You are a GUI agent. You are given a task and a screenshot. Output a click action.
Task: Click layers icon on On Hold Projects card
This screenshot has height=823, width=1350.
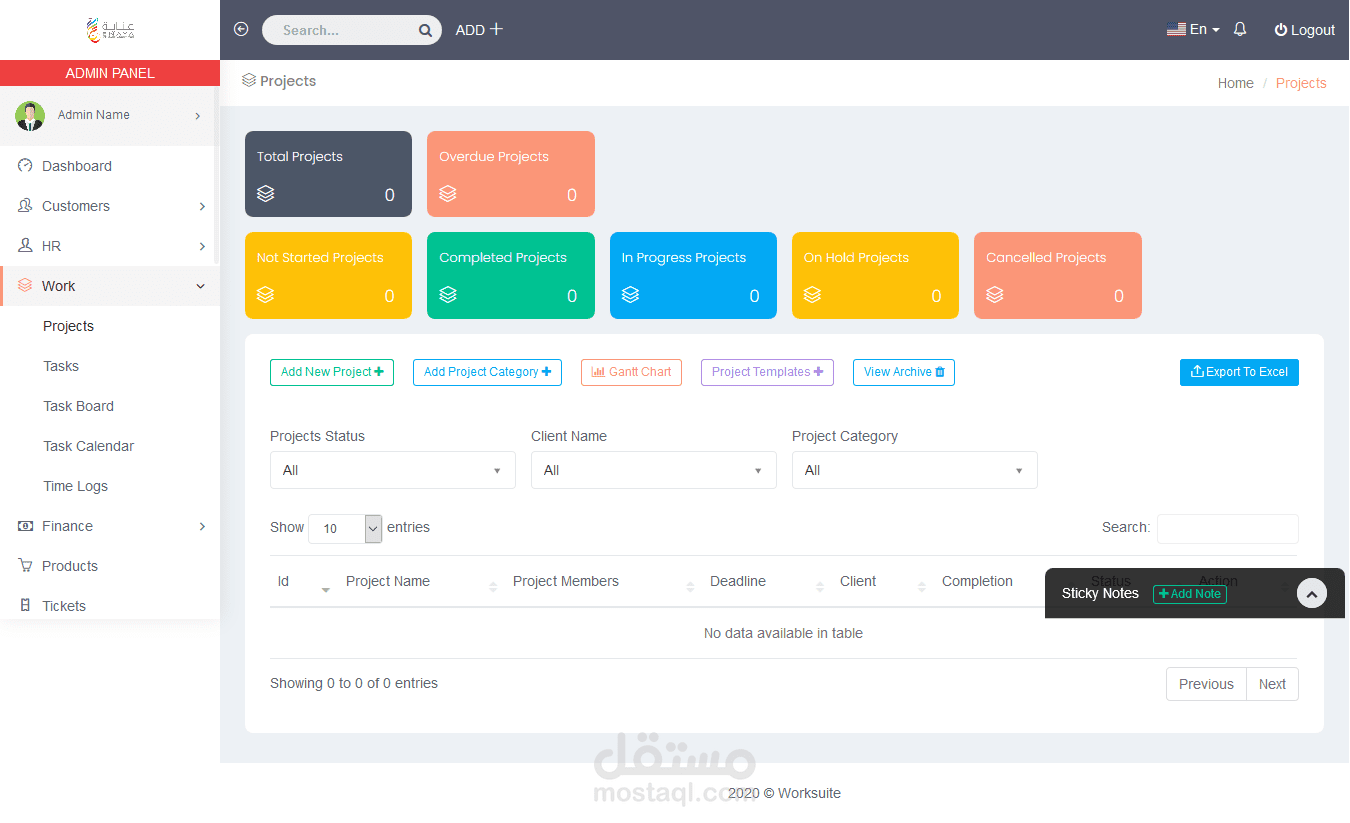[812, 295]
